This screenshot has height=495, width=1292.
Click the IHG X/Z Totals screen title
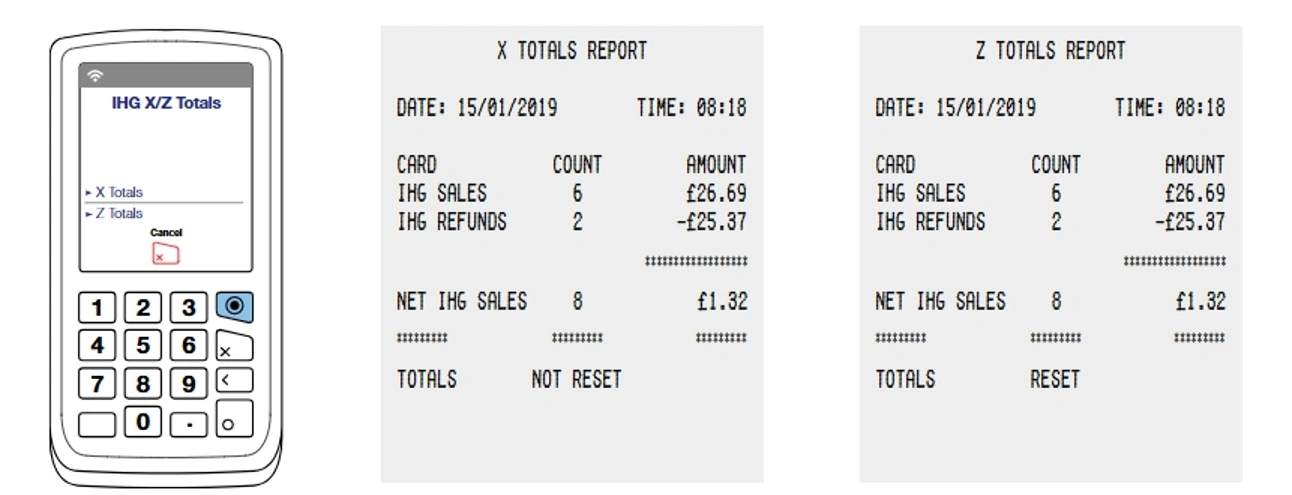coord(166,103)
